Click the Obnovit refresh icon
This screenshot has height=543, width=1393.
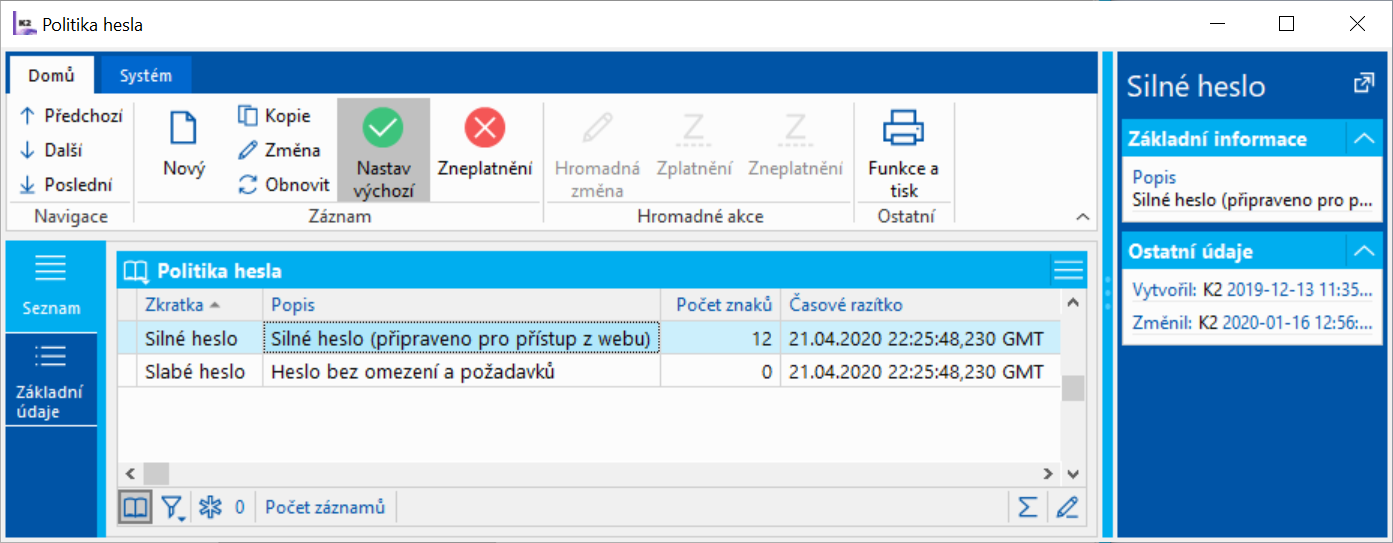pos(248,184)
